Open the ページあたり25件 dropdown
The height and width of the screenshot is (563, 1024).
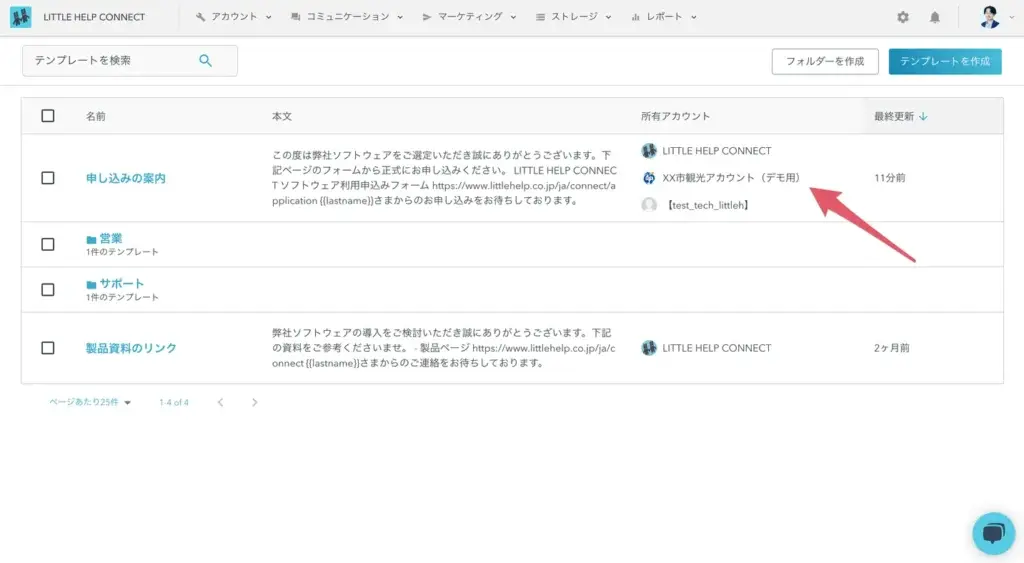coord(90,402)
